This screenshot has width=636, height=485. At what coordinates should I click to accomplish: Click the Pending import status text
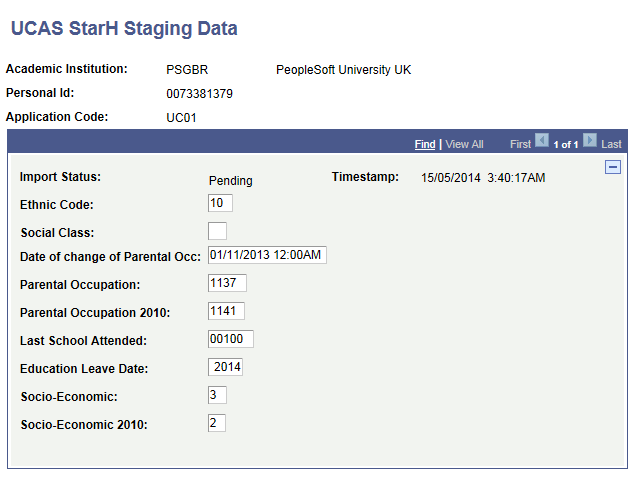pos(230,181)
